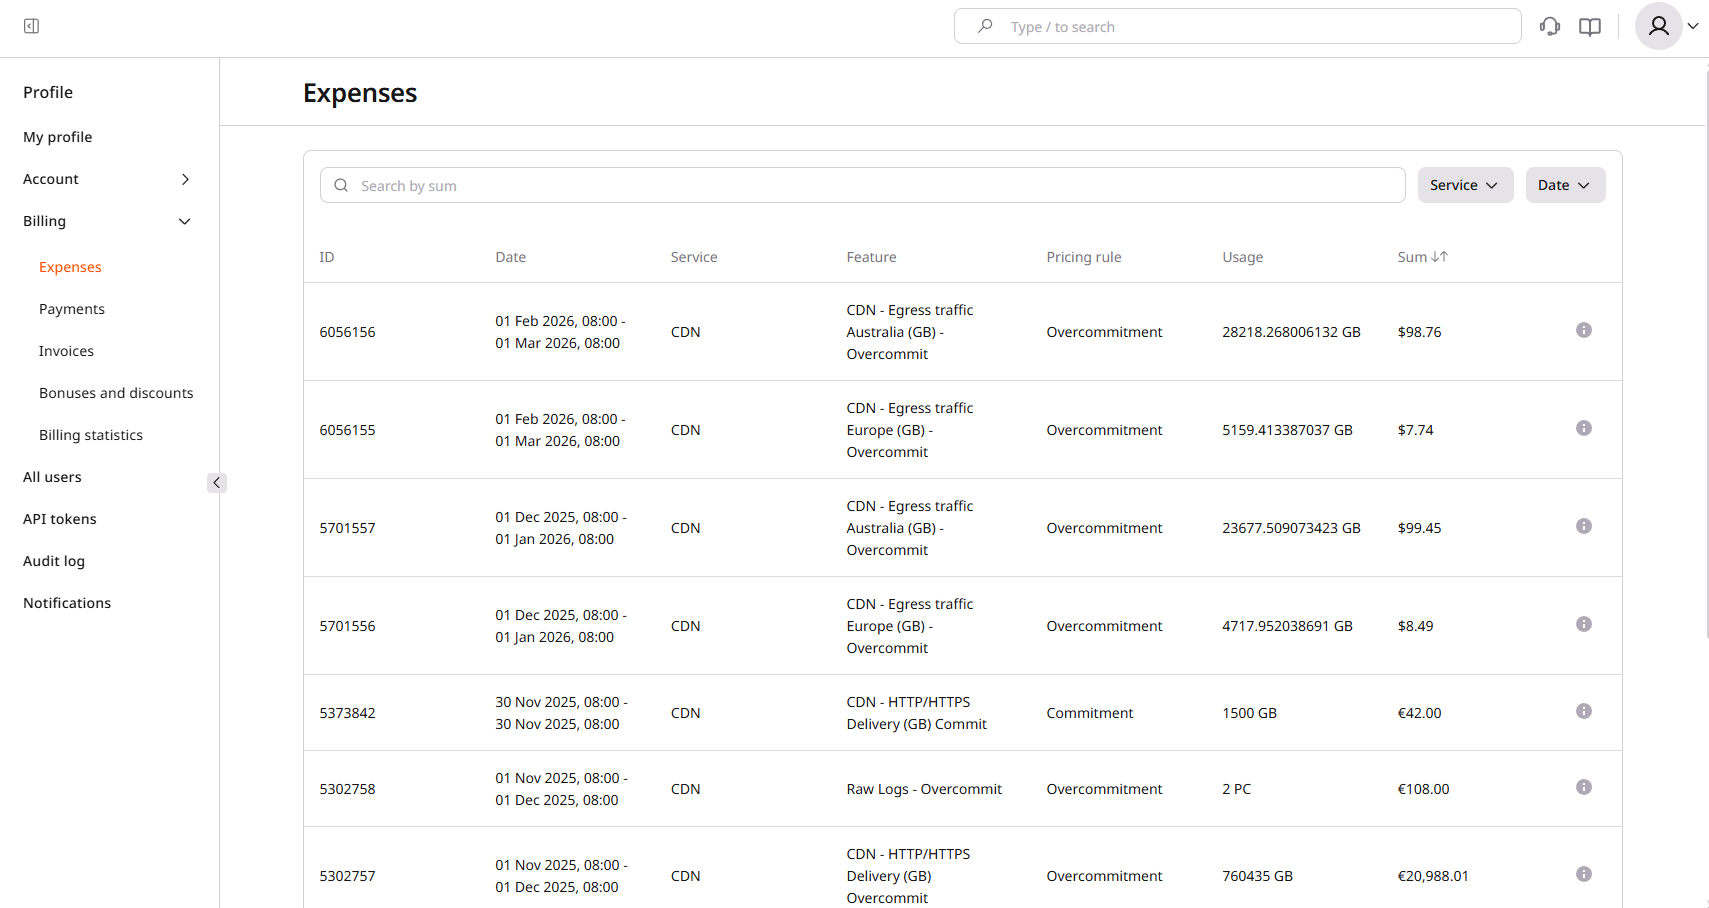Screen dimensions: 1709x908
Task: Open Audit log page
Action: pos(54,561)
